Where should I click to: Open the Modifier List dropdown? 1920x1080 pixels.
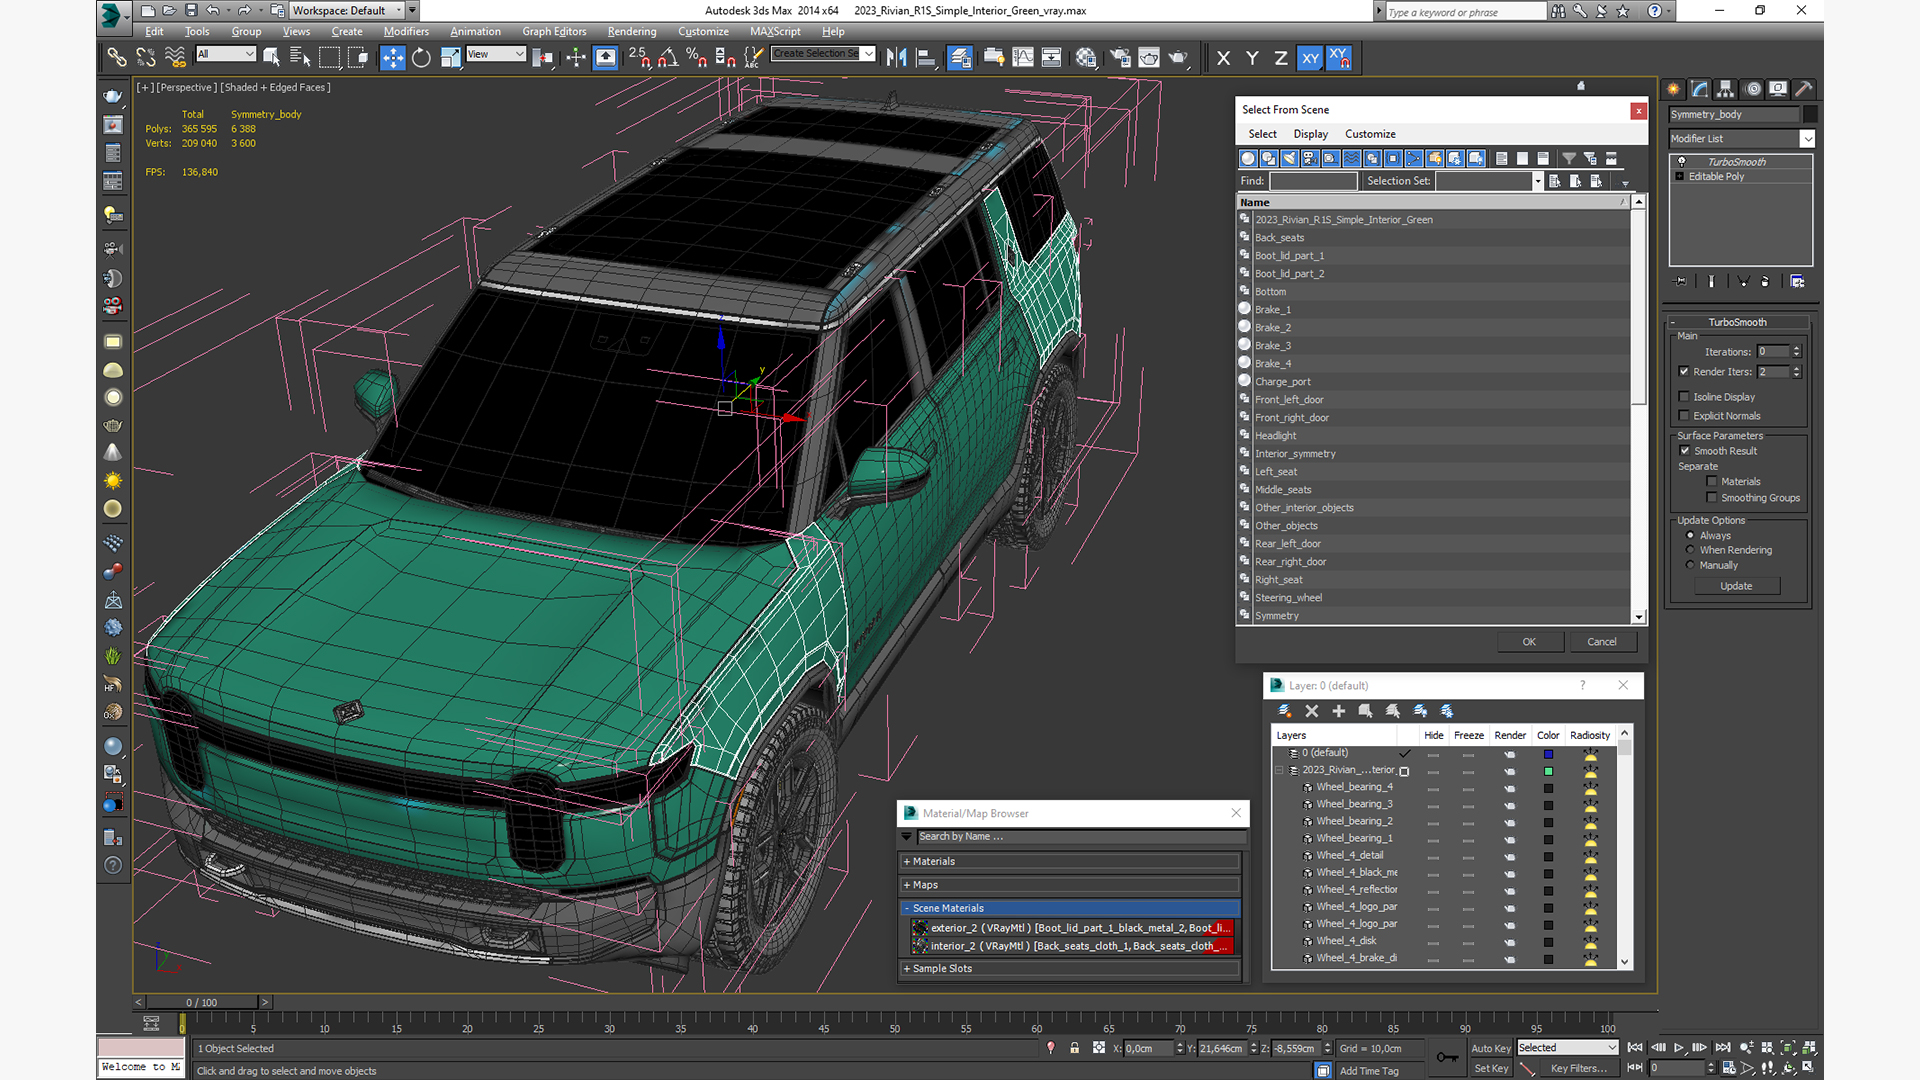(1806, 139)
